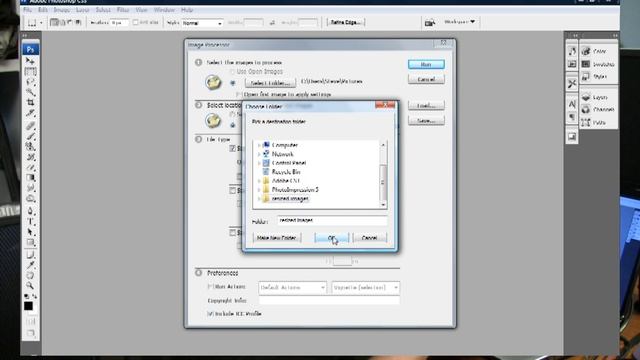This screenshot has height=360, width=640.
Task: Enable the Run Action checkbox
Action: 210,287
